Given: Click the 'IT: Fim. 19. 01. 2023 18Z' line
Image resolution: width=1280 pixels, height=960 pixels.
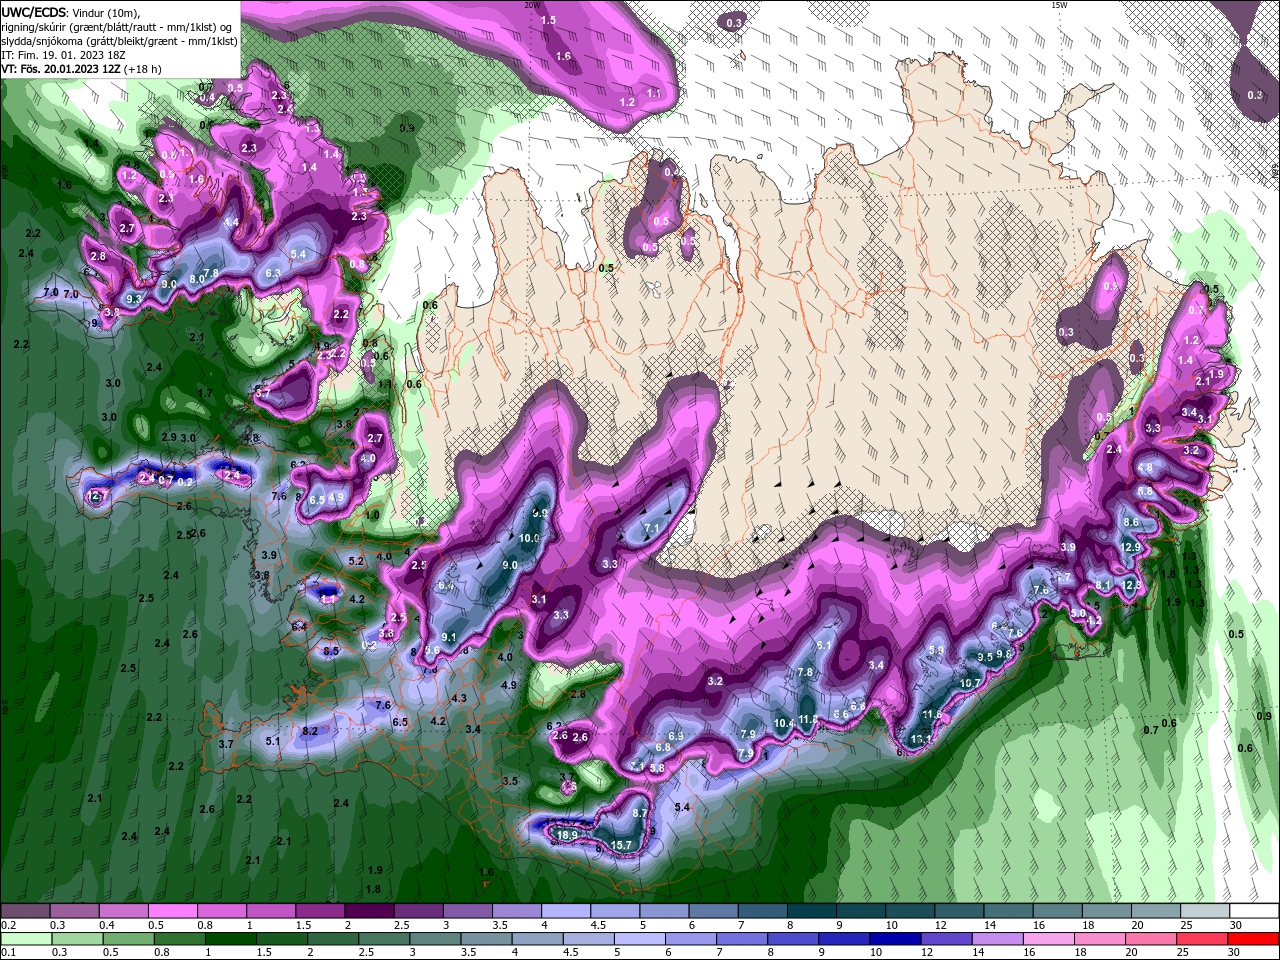Looking at the screenshot, I should pyautogui.click(x=61, y=55).
